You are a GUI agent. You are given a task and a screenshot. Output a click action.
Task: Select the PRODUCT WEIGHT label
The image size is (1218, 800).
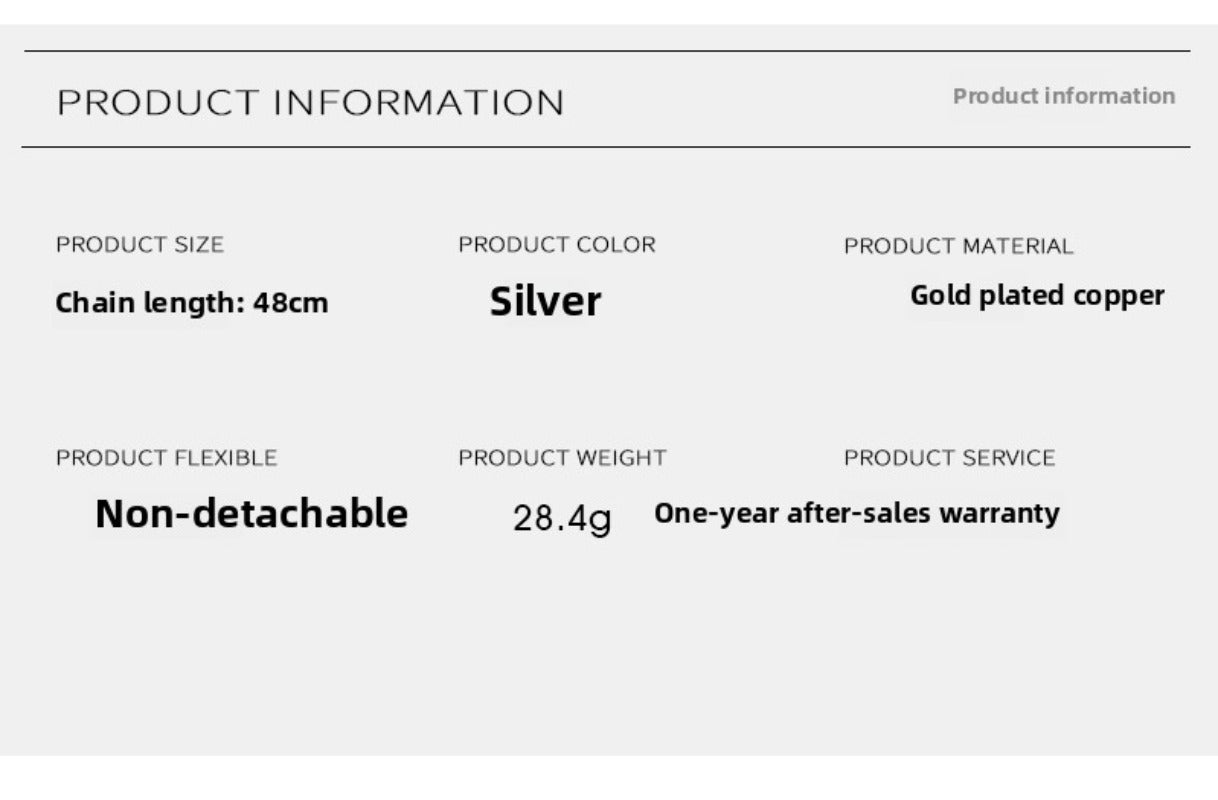(x=562, y=458)
